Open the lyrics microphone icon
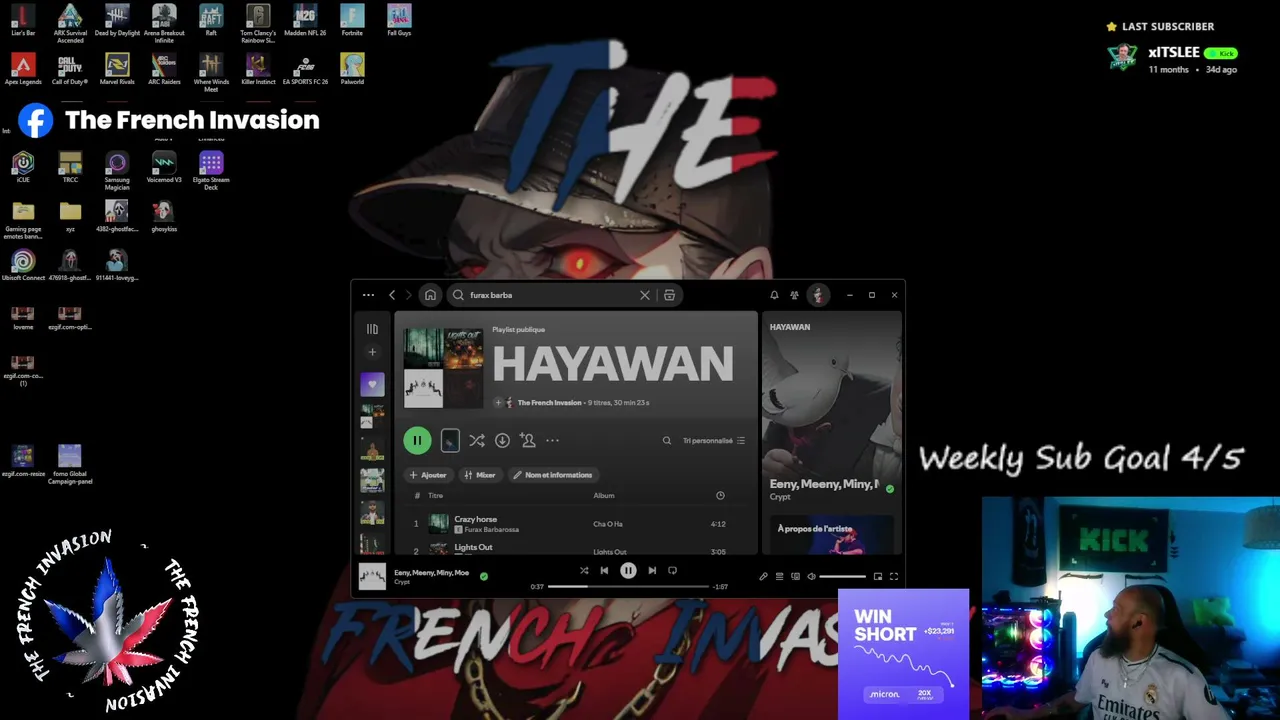 [763, 576]
